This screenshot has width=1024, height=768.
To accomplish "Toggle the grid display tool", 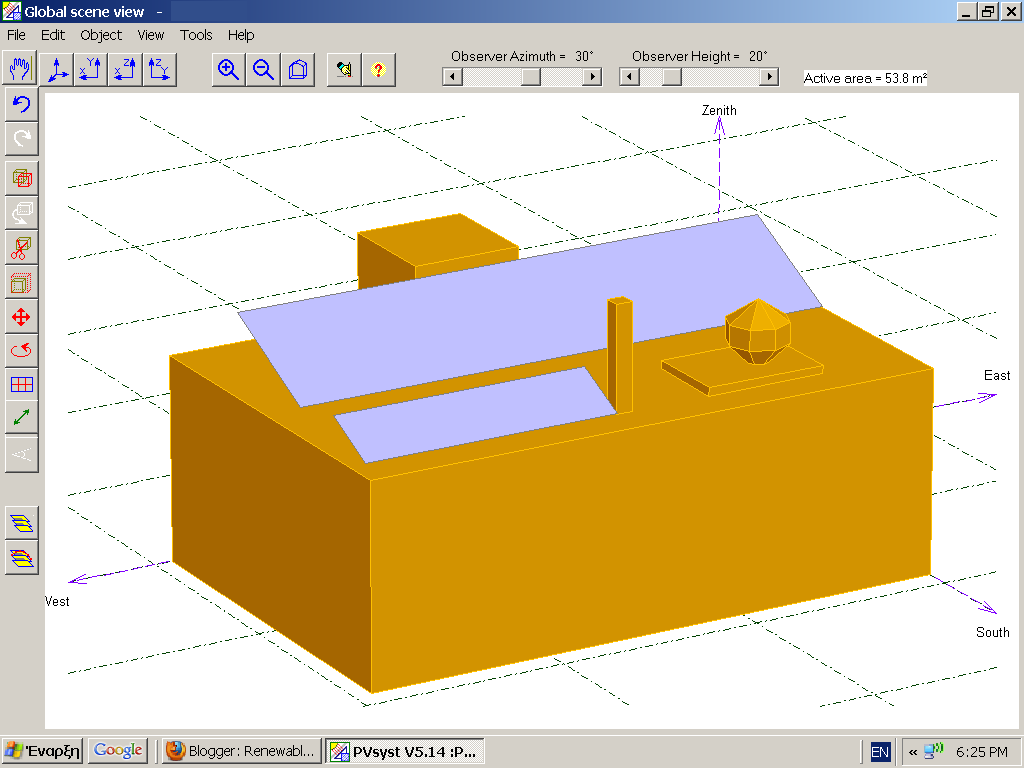I will (x=22, y=384).
